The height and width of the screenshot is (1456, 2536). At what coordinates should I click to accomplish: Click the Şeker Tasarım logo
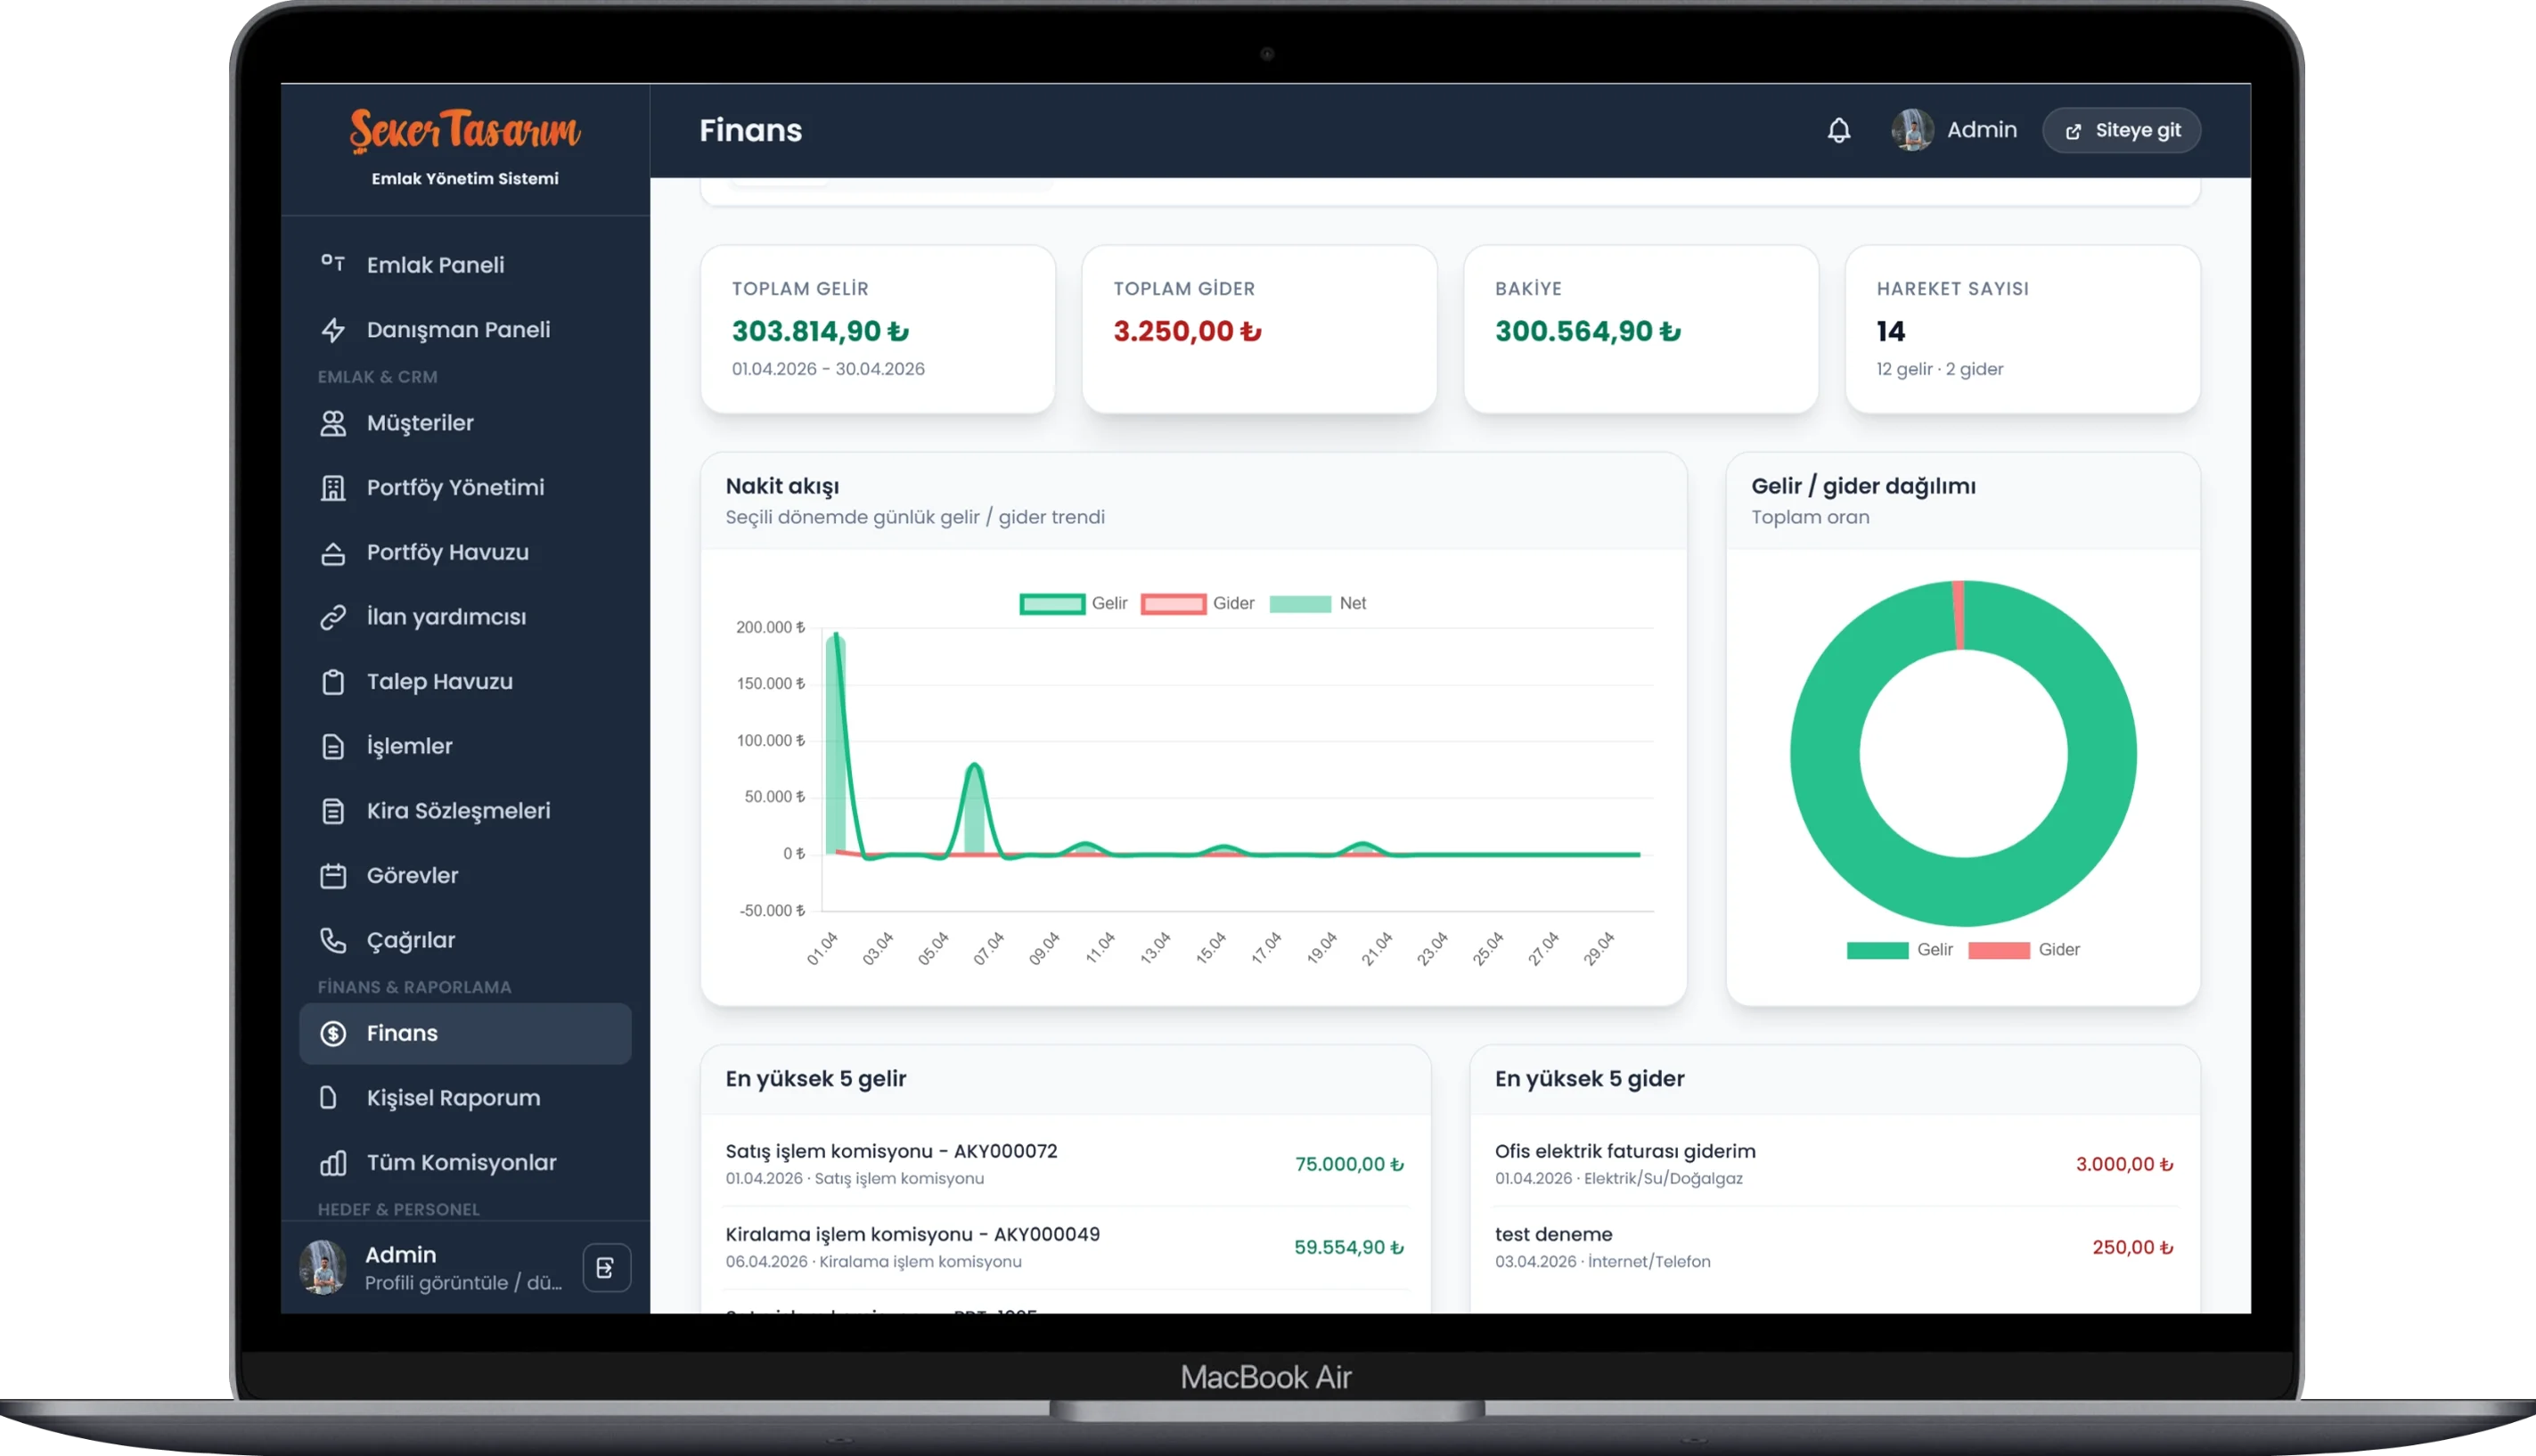point(465,131)
